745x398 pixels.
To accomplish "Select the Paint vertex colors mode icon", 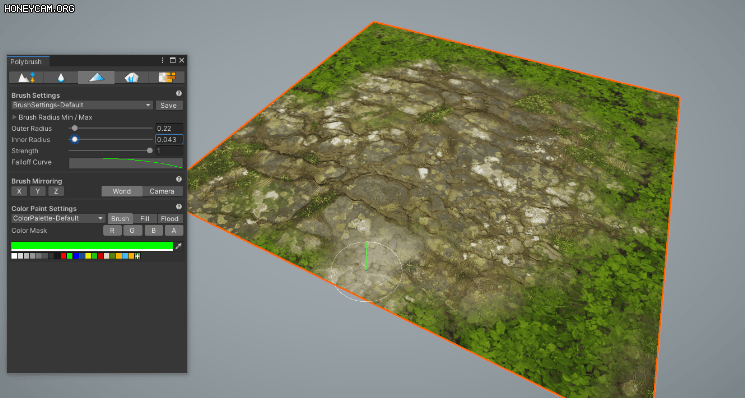I will [x=96, y=77].
